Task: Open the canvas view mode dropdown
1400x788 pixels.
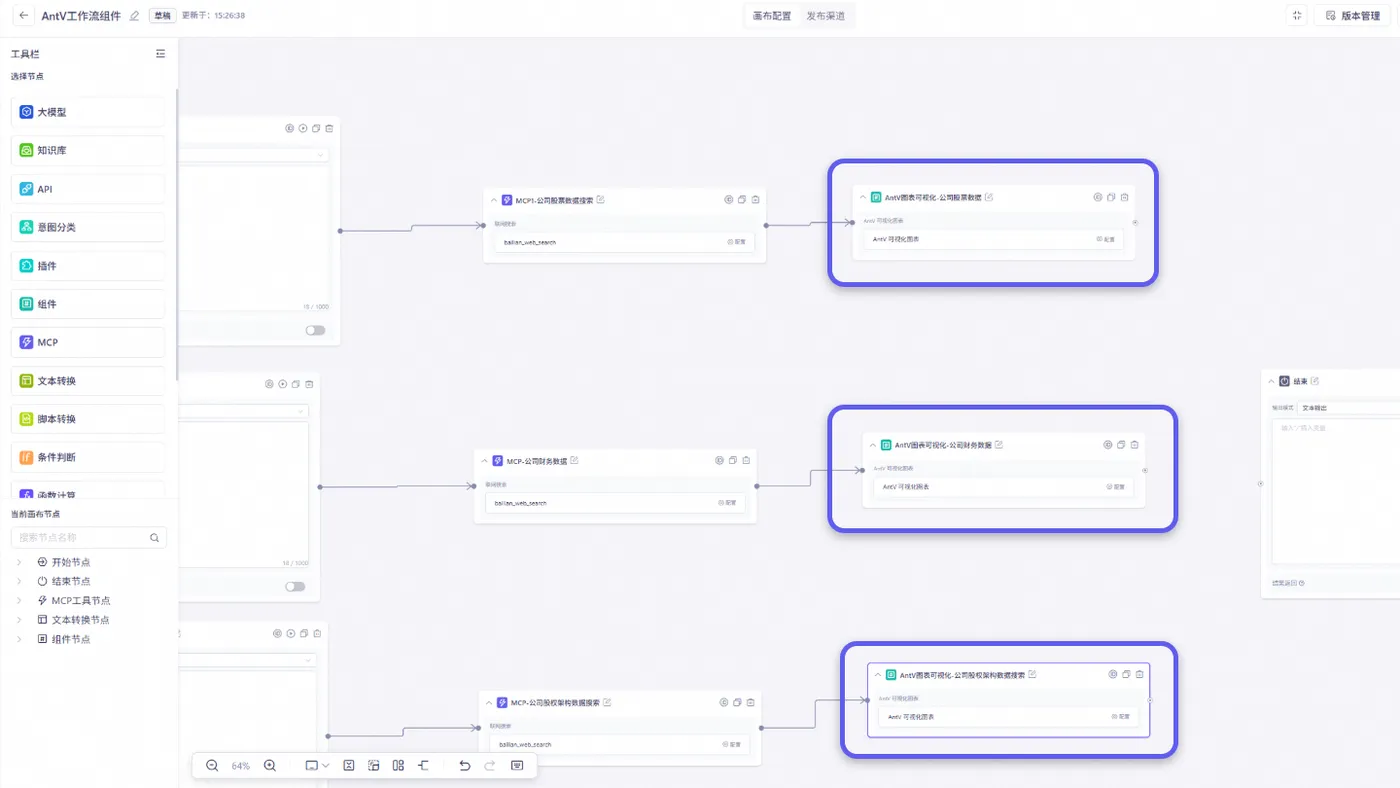Action: click(317, 765)
